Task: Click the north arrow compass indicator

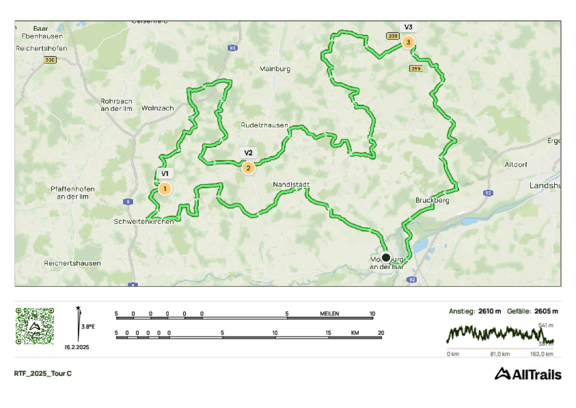Action: (78, 324)
